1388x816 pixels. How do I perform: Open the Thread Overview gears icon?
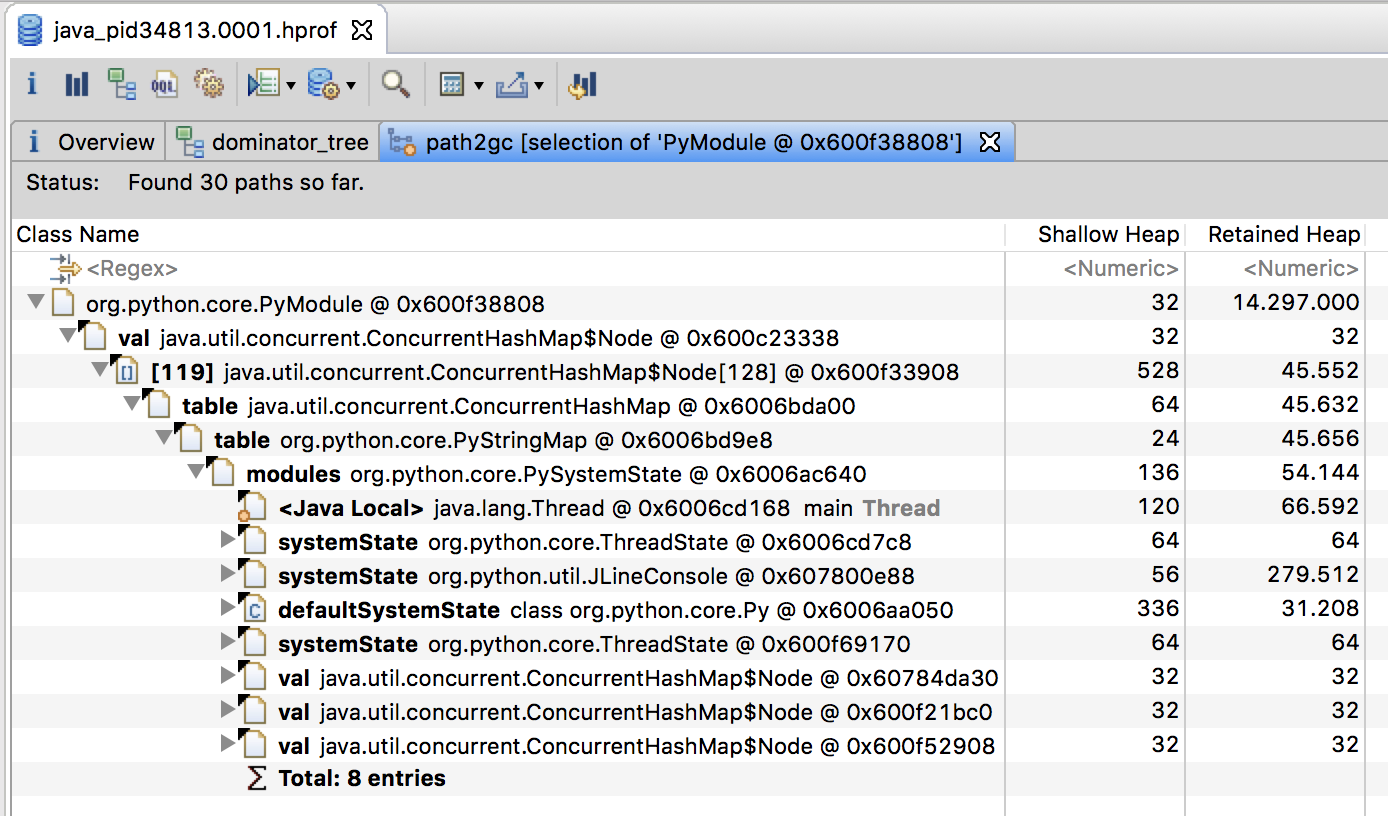(208, 84)
